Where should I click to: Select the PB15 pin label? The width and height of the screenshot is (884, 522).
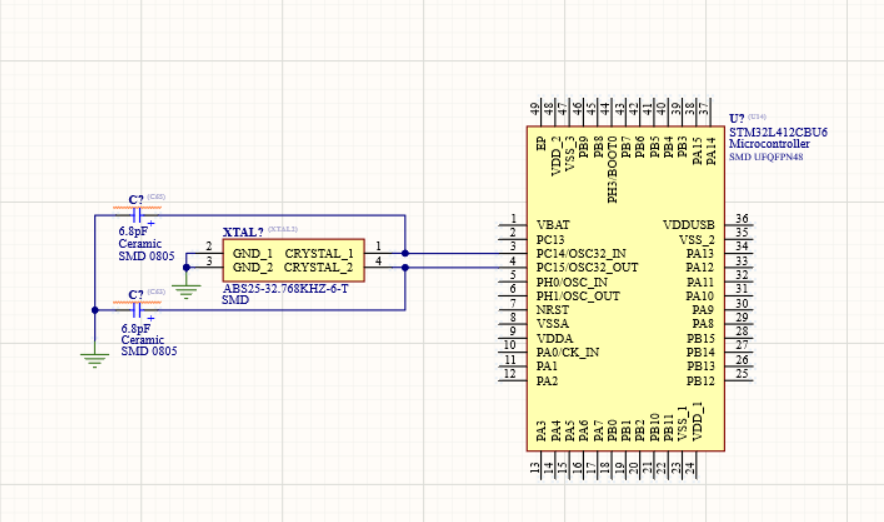pos(700,339)
